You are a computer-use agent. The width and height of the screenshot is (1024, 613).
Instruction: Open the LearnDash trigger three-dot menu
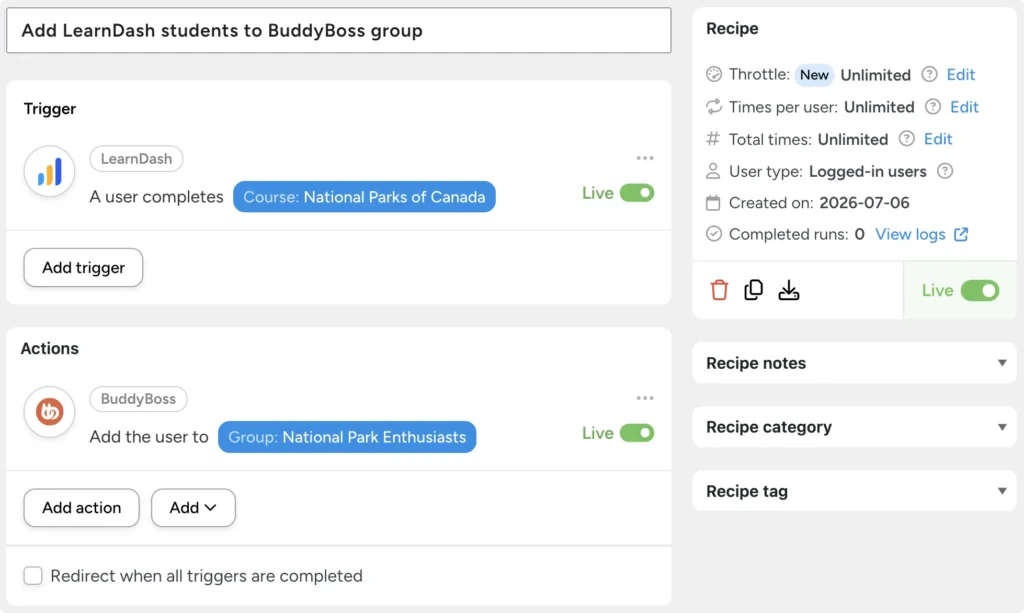[645, 158]
